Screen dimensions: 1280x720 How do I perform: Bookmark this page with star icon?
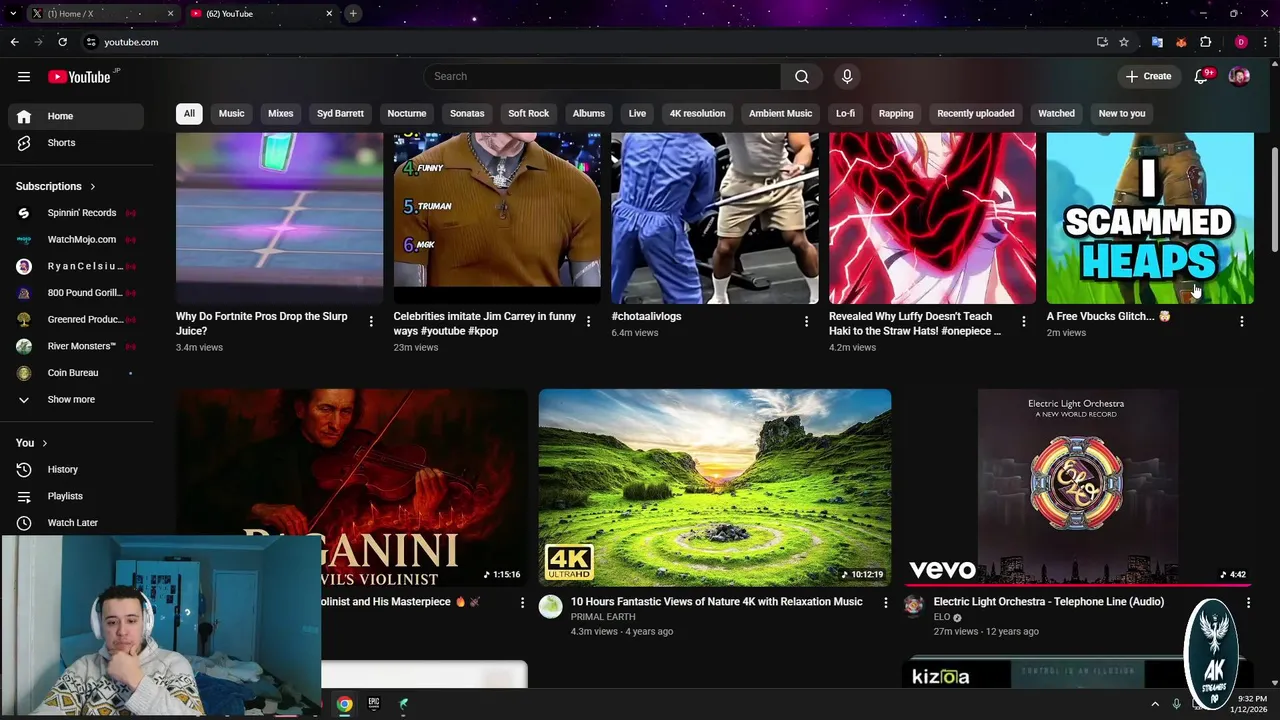pos(1124,42)
